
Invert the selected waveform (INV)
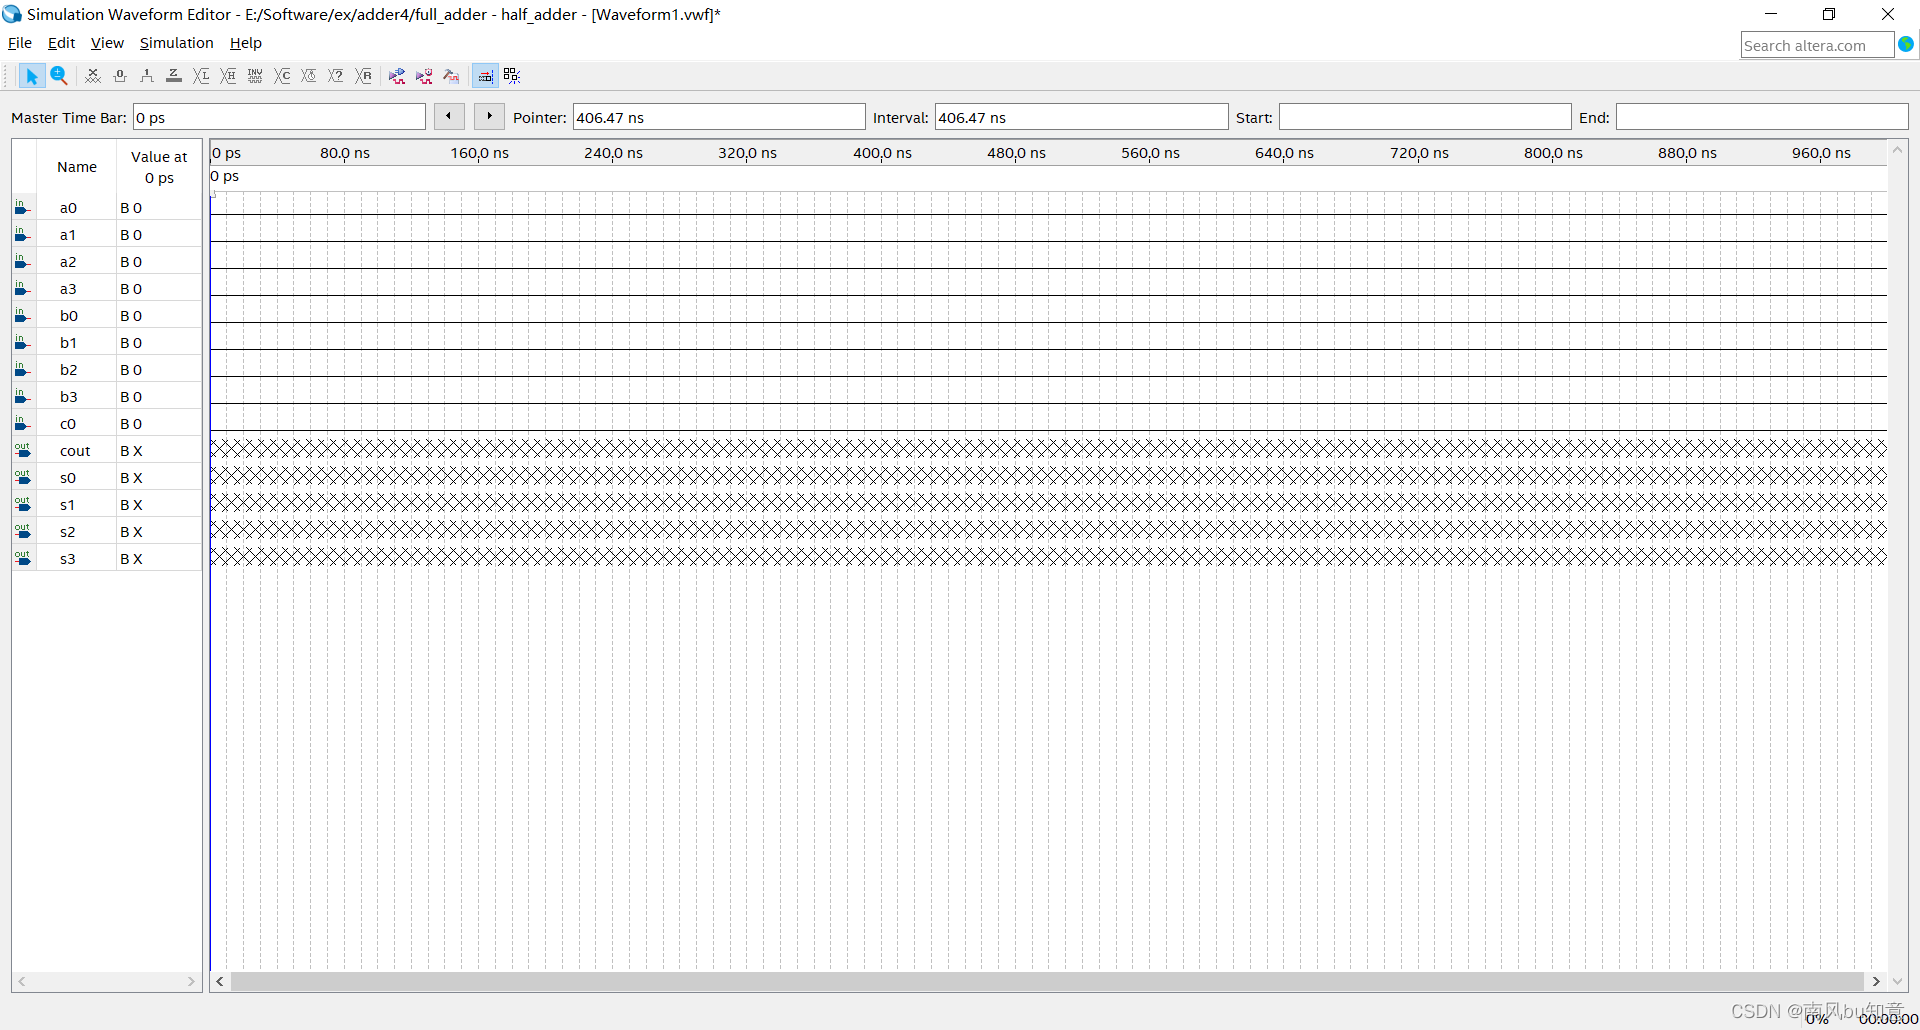coord(255,76)
